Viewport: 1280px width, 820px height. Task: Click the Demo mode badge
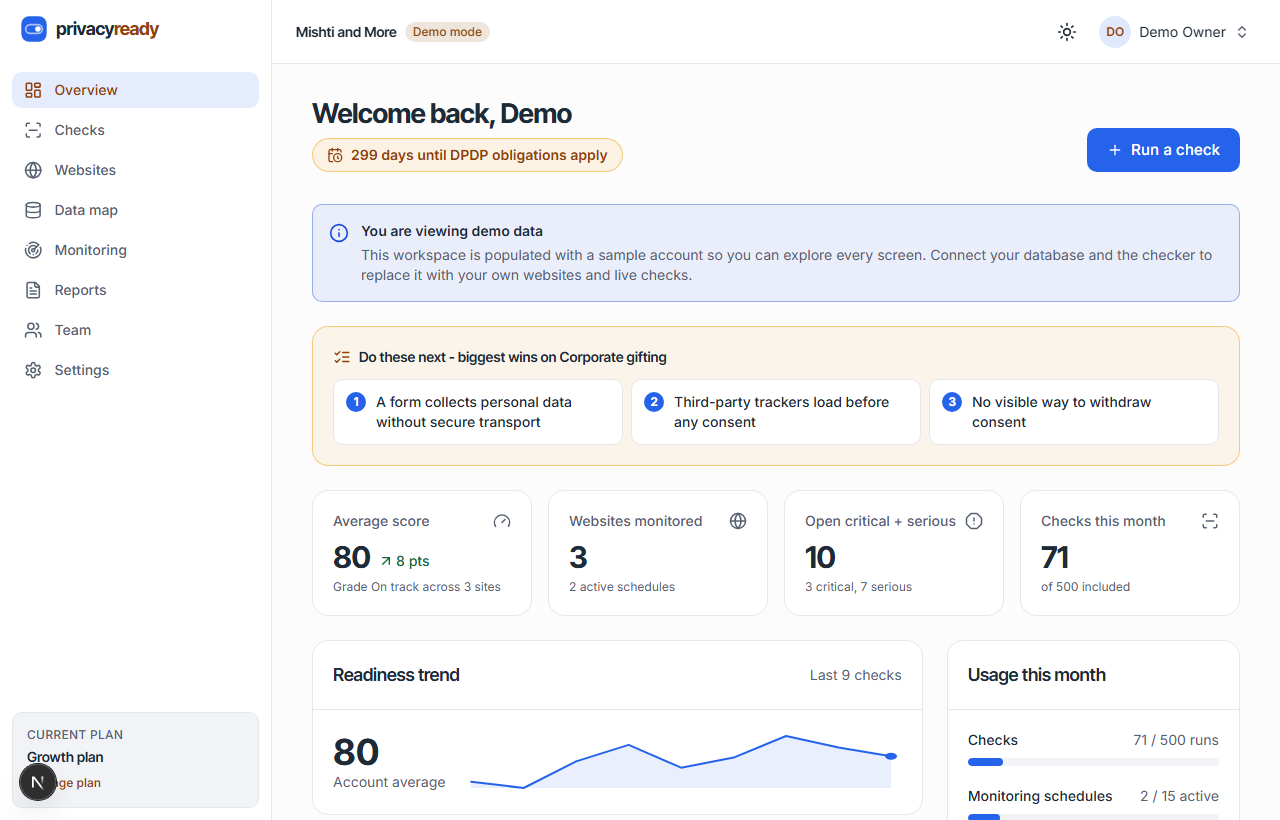(447, 32)
